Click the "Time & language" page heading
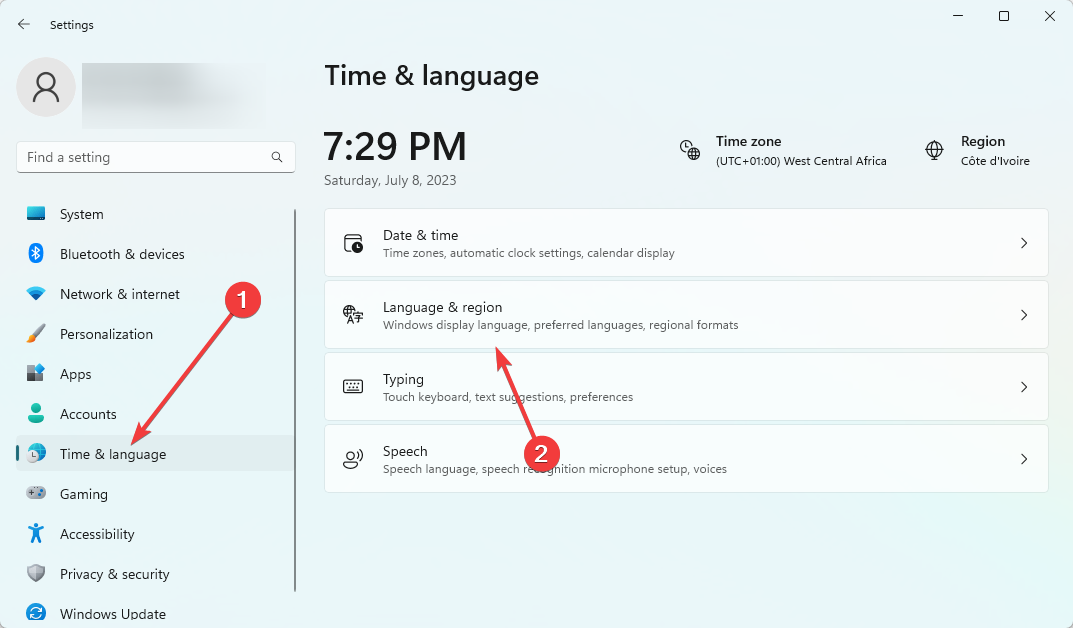 pos(432,76)
